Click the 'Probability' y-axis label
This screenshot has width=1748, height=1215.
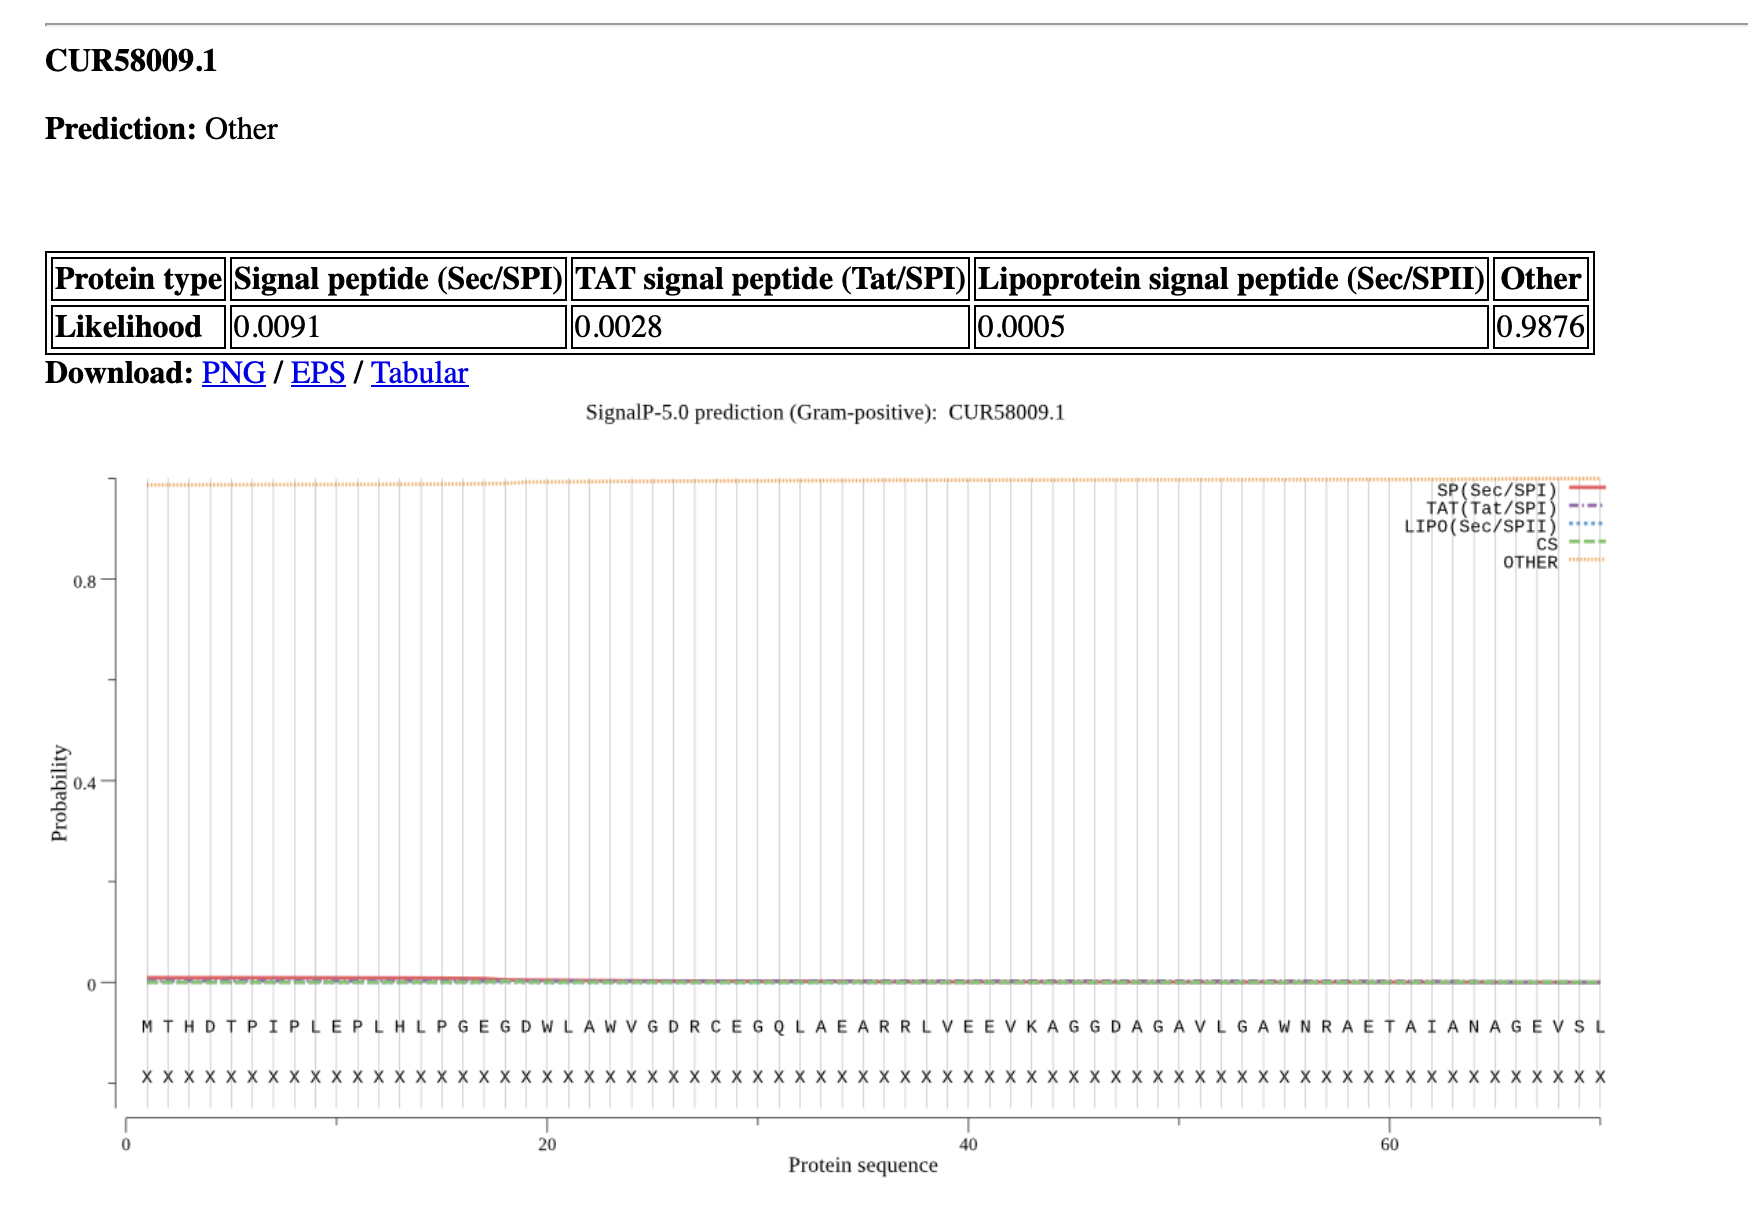click(x=60, y=793)
